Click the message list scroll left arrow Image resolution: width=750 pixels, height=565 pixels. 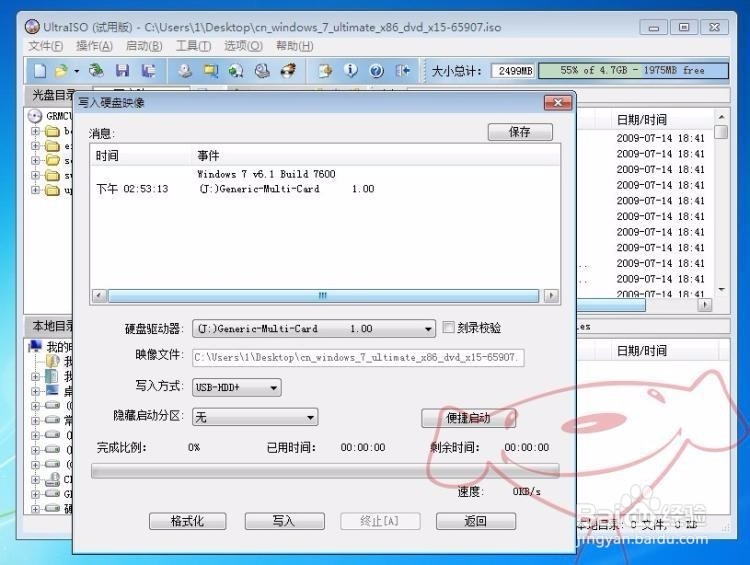click(99, 296)
